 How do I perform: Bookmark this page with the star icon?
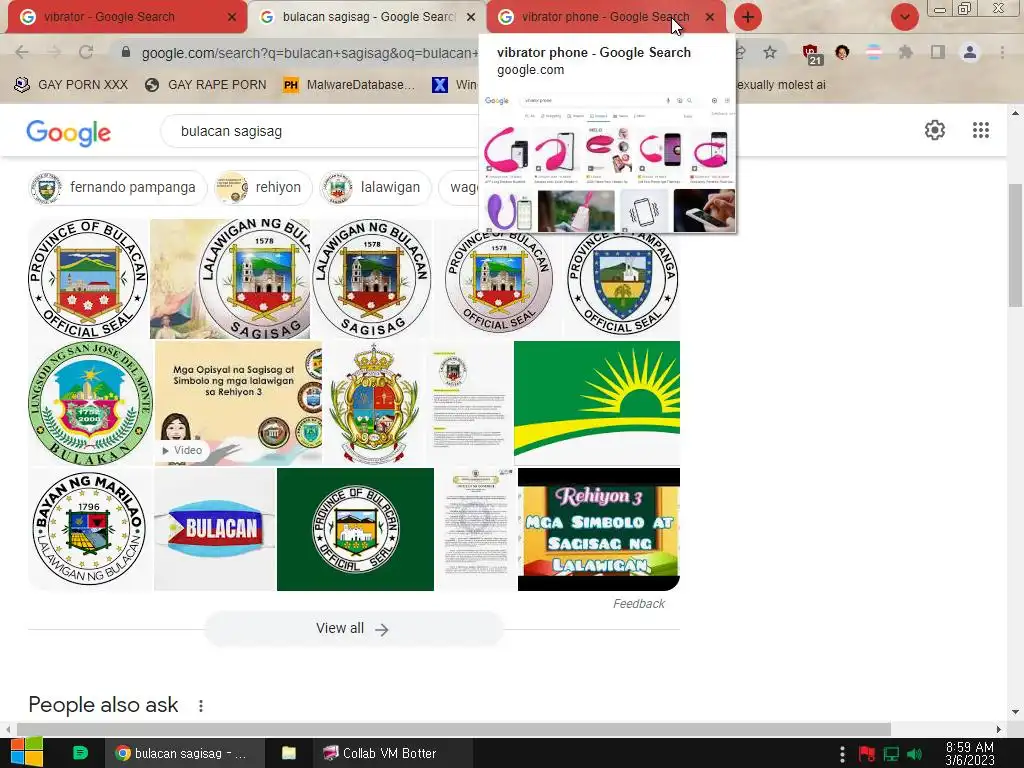770,52
